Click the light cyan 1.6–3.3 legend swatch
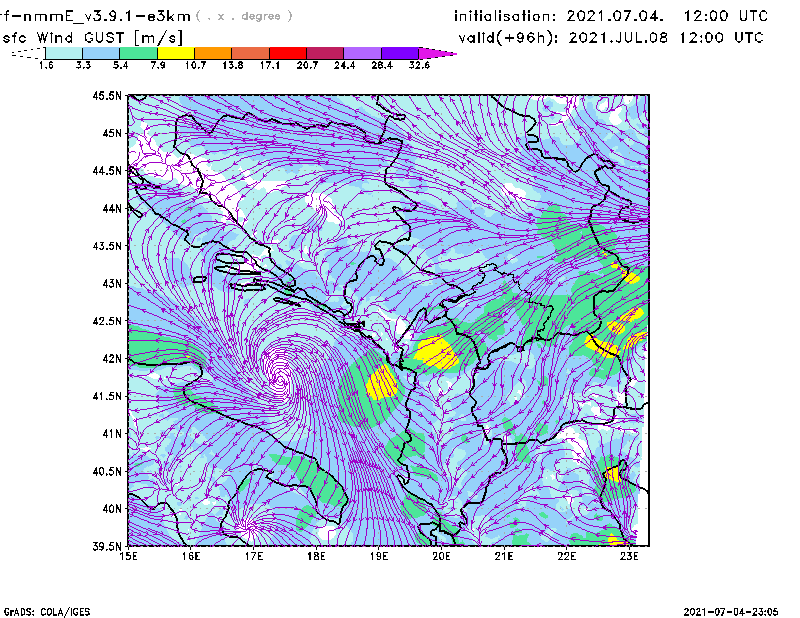The height and width of the screenshot is (618, 800). coord(64,53)
